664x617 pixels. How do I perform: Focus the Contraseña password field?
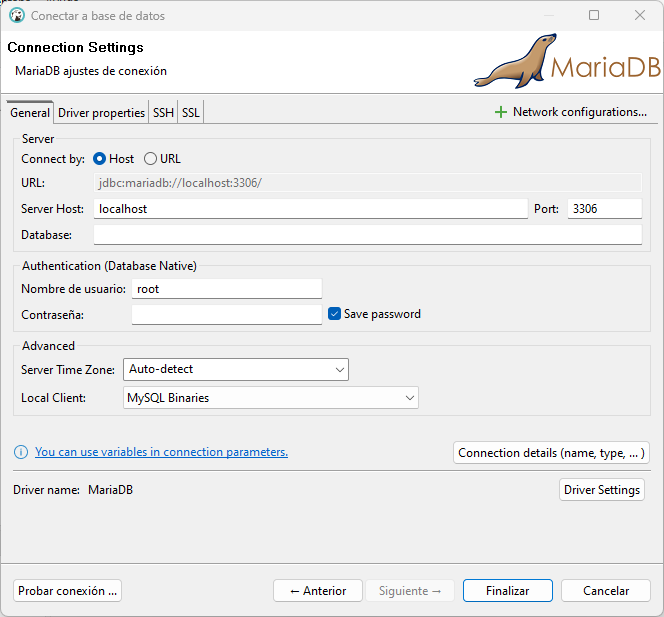pos(227,314)
